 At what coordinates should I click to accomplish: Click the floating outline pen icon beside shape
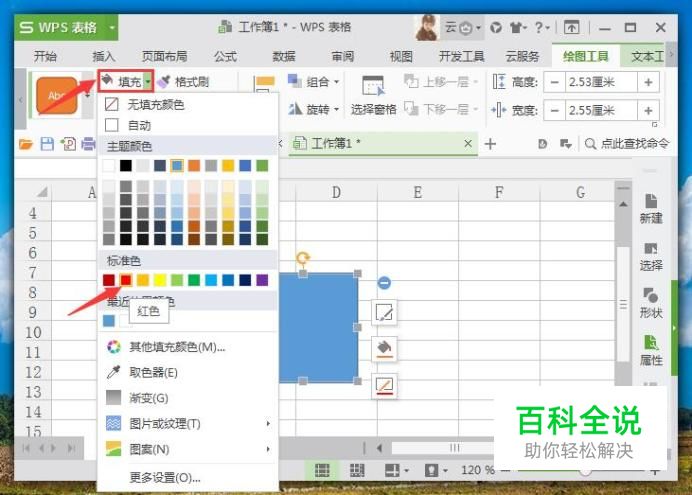pos(384,386)
